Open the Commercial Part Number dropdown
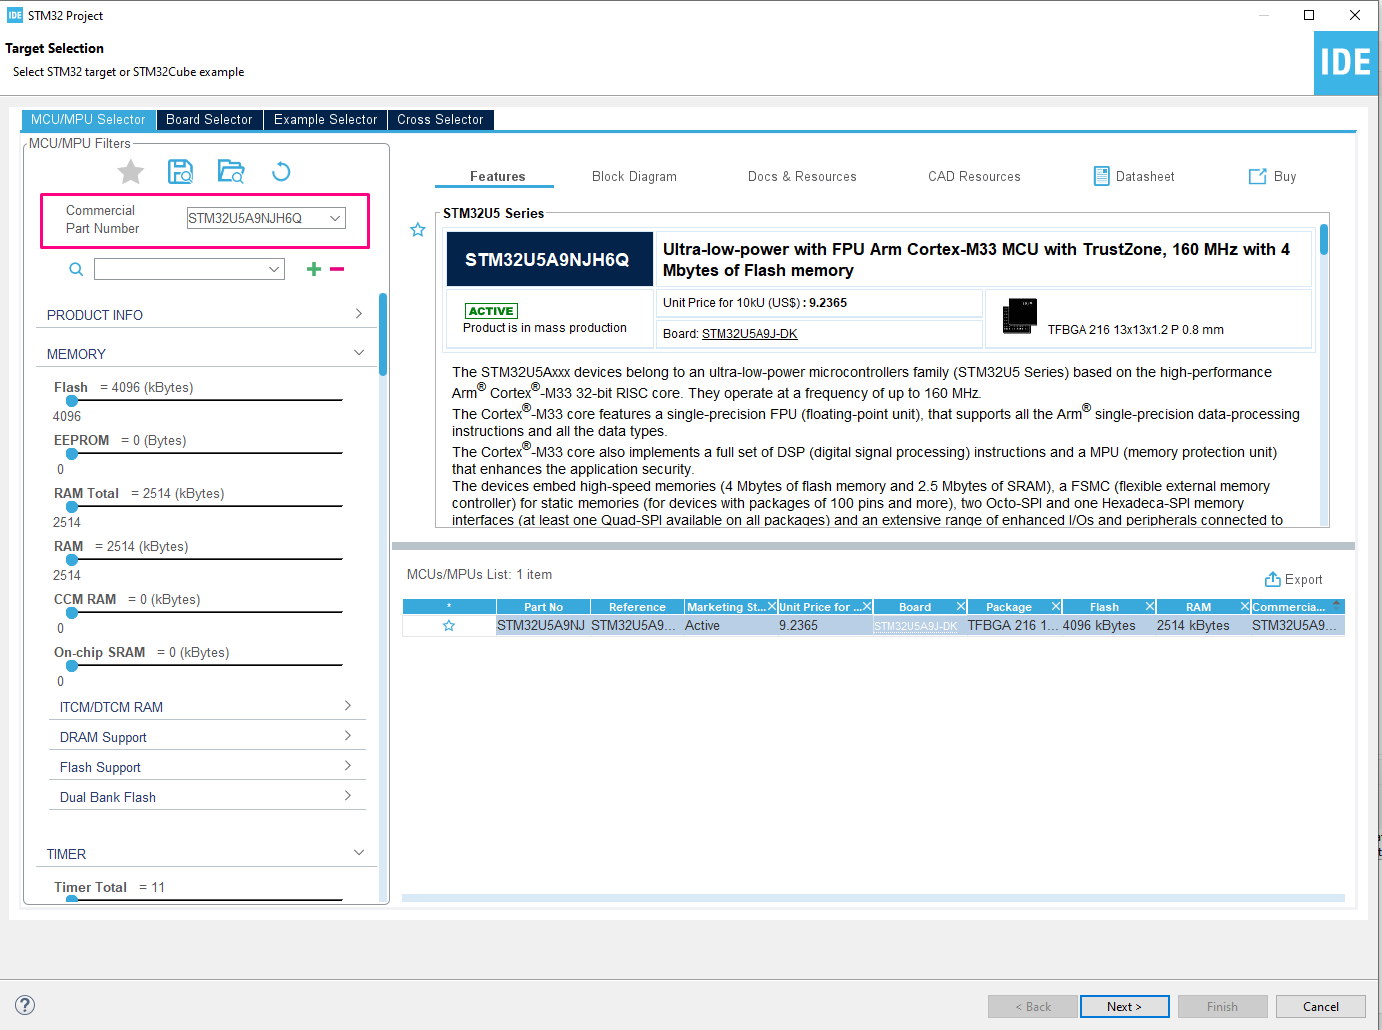Viewport: 1382px width, 1030px height. [335, 217]
